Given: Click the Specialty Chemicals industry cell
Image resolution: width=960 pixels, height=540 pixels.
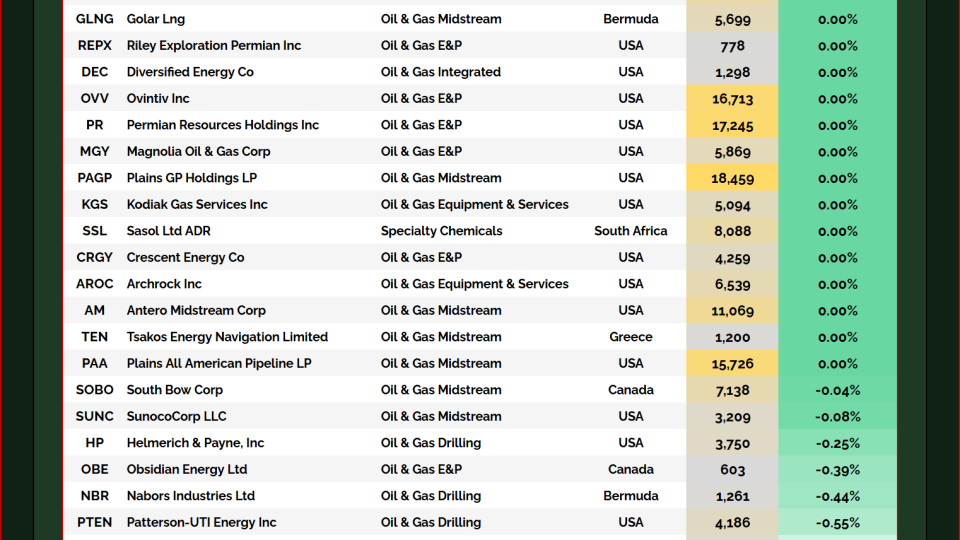Looking at the screenshot, I should coord(441,231).
